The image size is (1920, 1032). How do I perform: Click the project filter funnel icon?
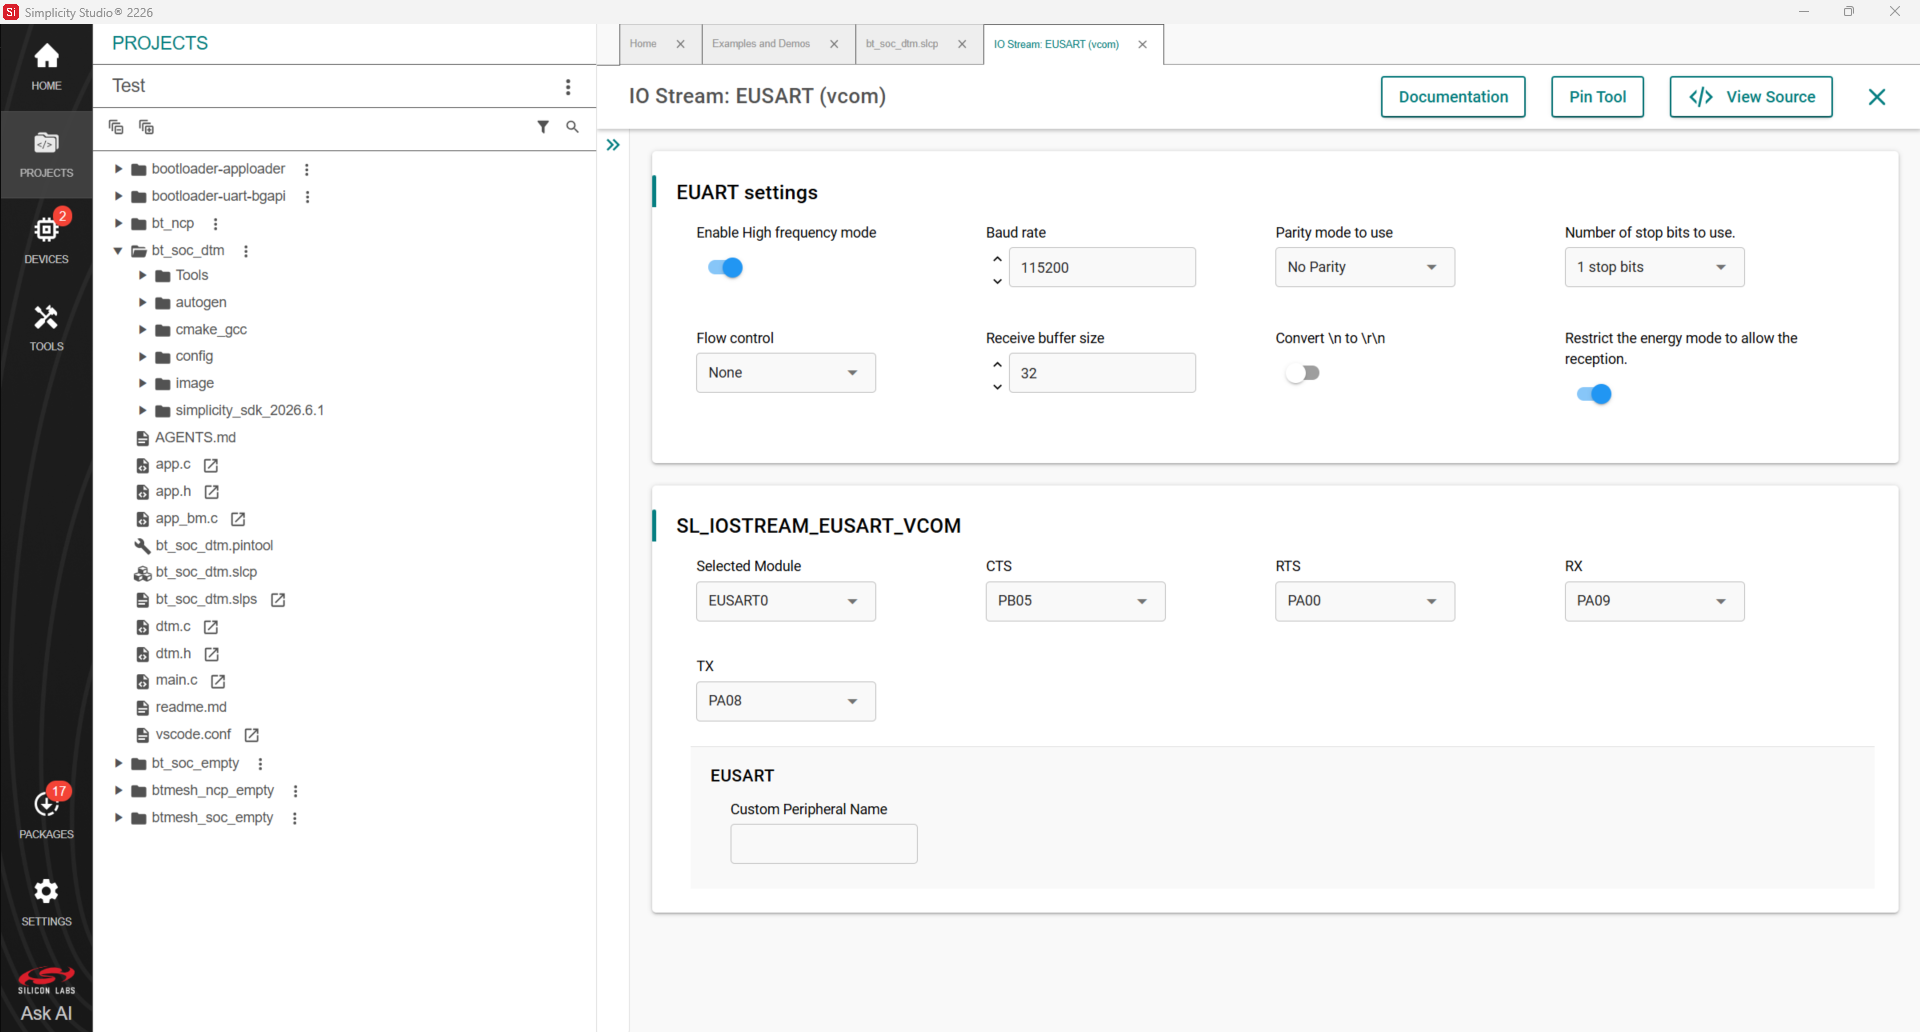(543, 127)
